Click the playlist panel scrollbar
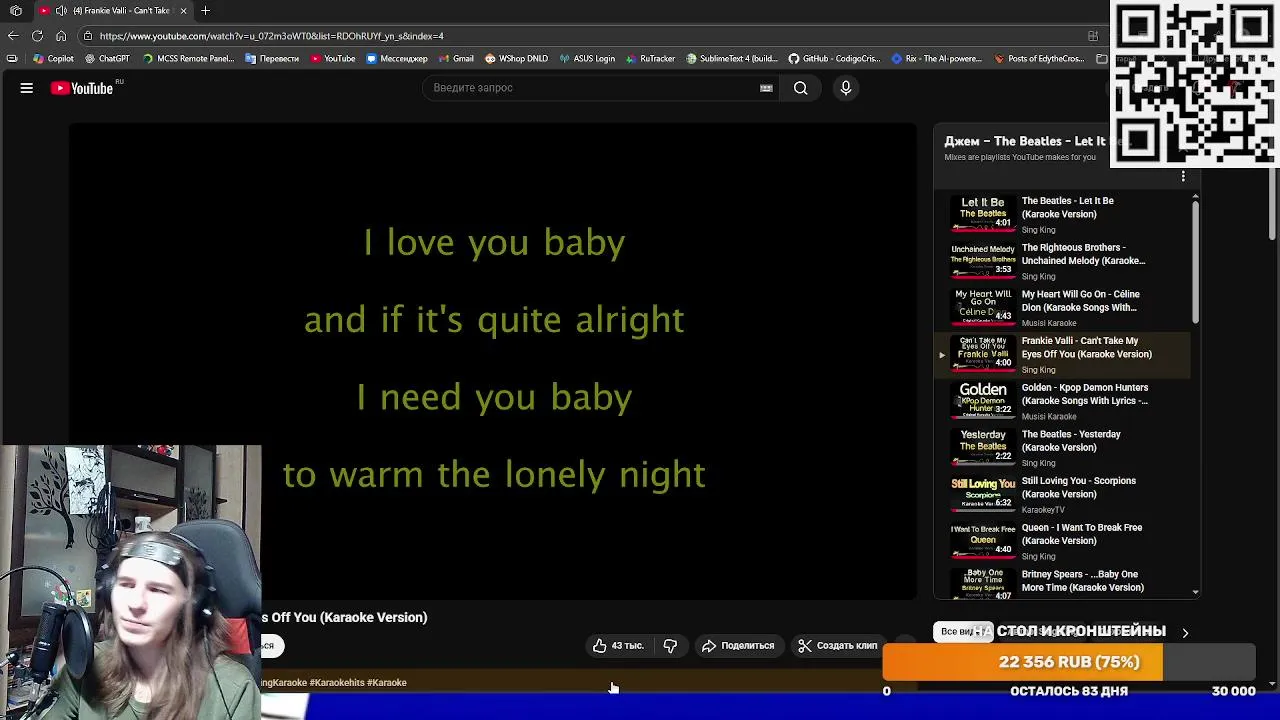The width and height of the screenshot is (1280, 720). point(1195,263)
